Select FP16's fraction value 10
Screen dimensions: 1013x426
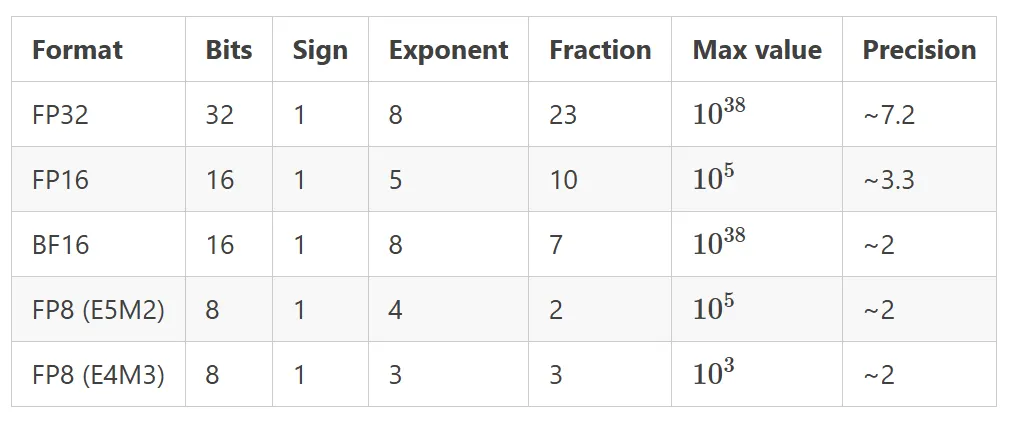[x=563, y=180]
